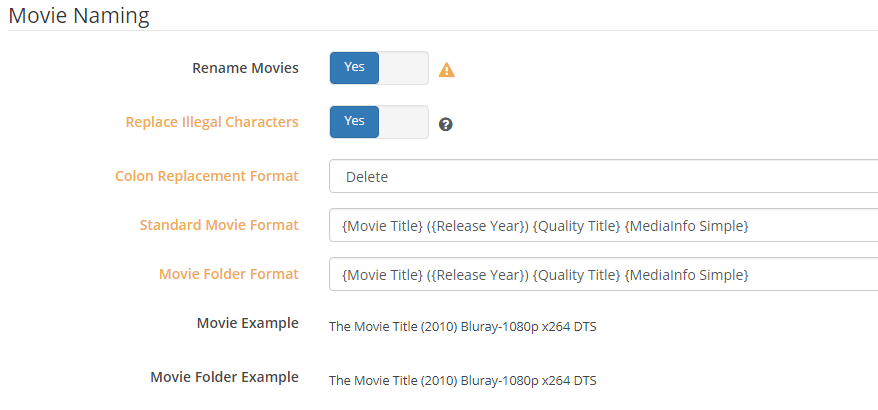Click the orange warning triangle beside Rename Movies

[446, 70]
